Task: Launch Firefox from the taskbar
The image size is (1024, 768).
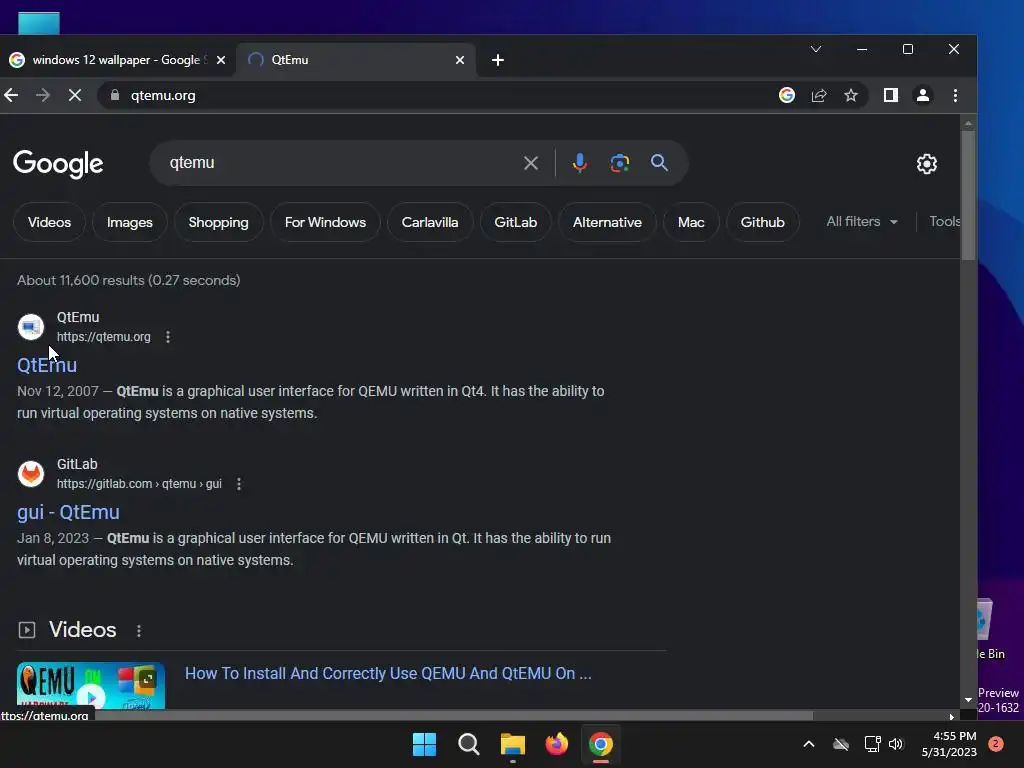Action: click(x=557, y=744)
